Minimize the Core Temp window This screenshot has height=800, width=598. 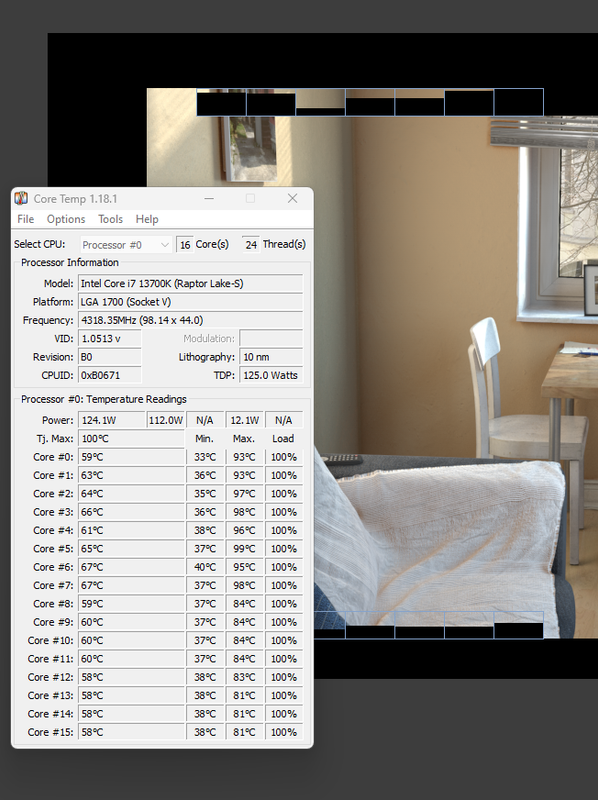(209, 198)
